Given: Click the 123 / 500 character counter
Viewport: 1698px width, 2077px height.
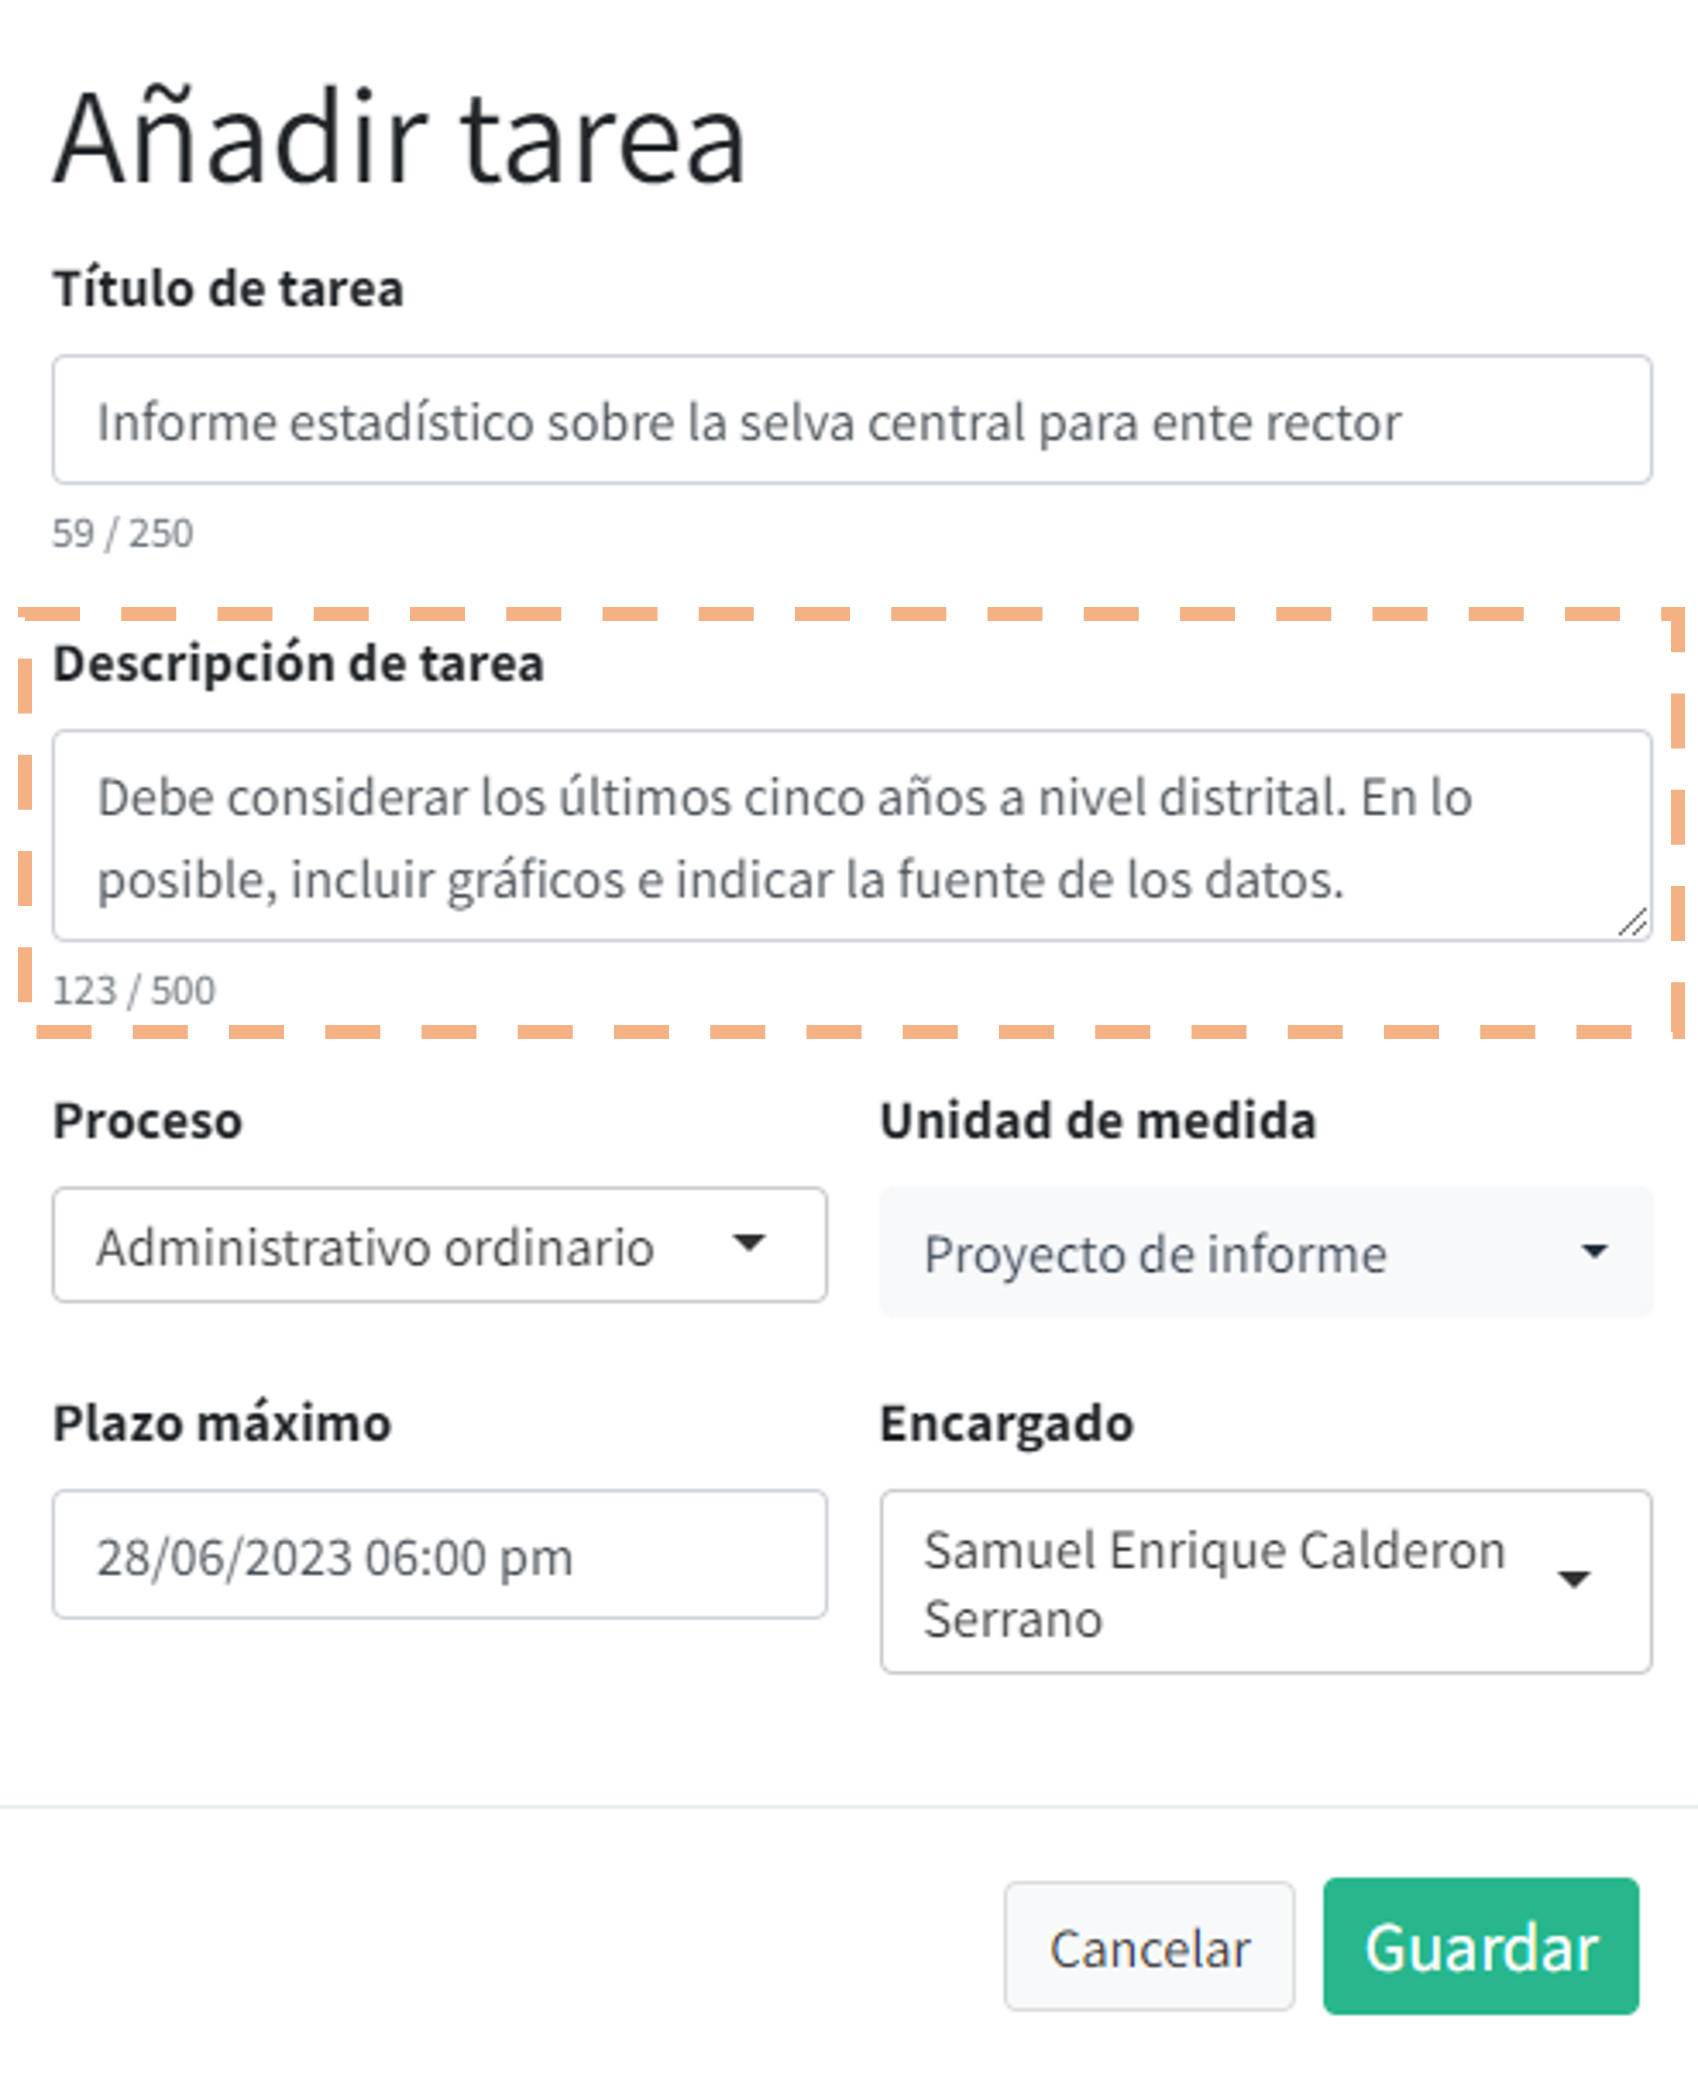Looking at the screenshot, I should pyautogui.click(x=134, y=991).
